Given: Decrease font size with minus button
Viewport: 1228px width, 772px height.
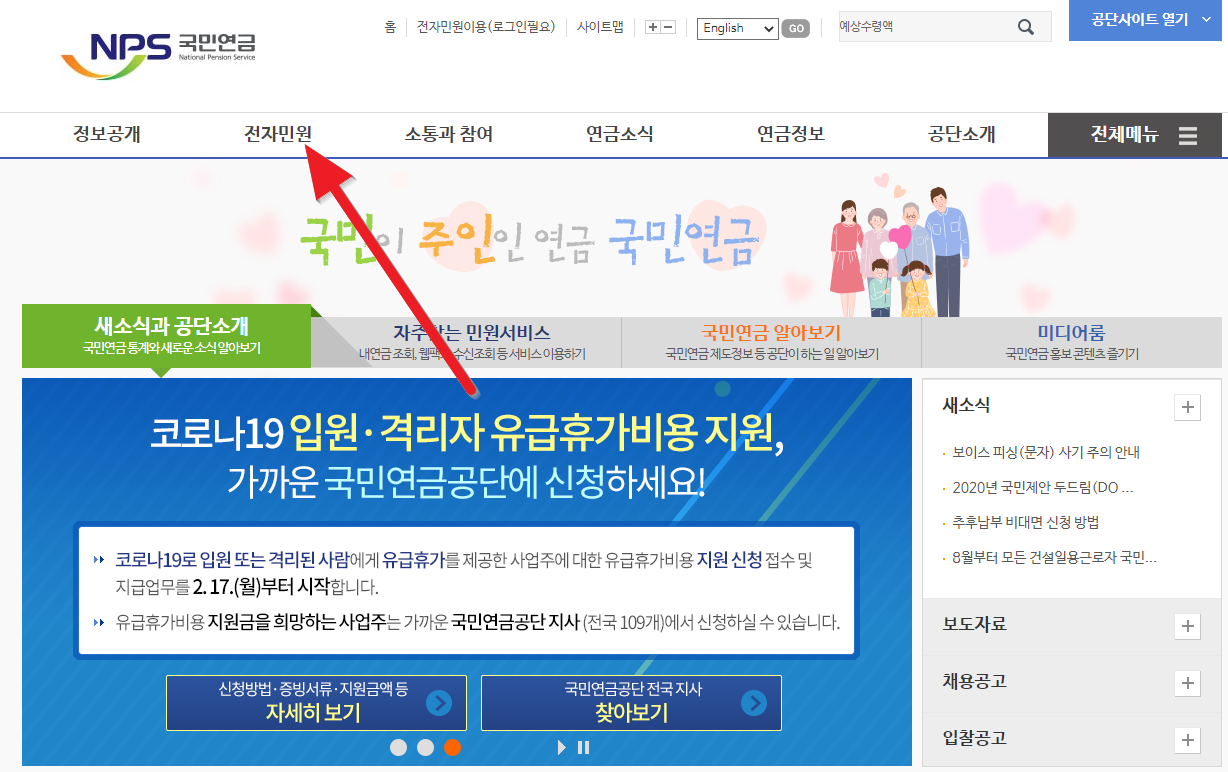Looking at the screenshot, I should pos(669,28).
